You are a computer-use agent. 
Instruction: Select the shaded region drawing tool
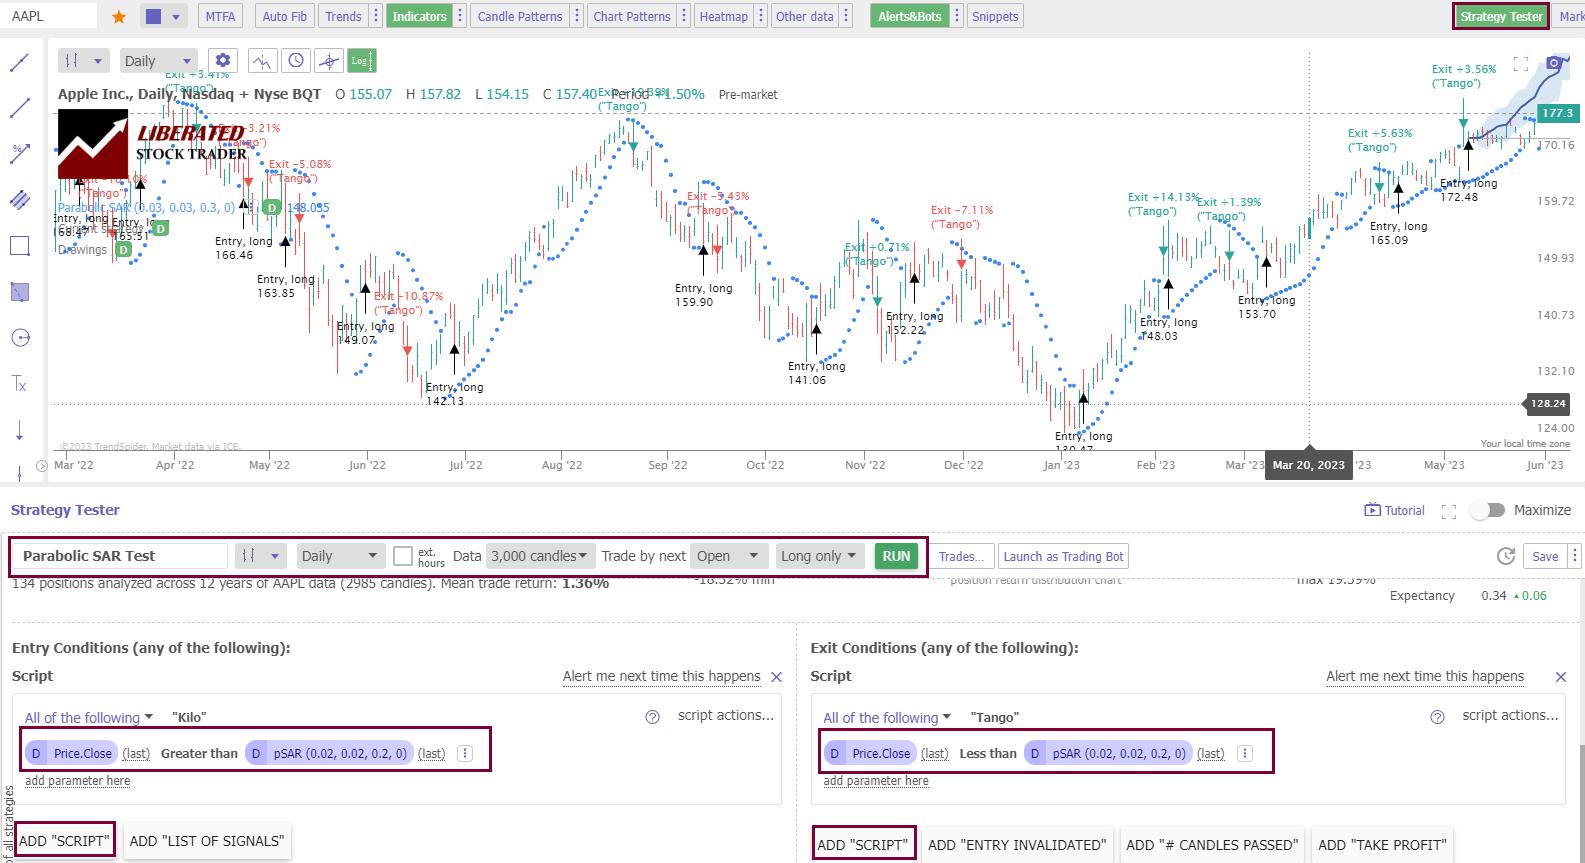[x=20, y=292]
